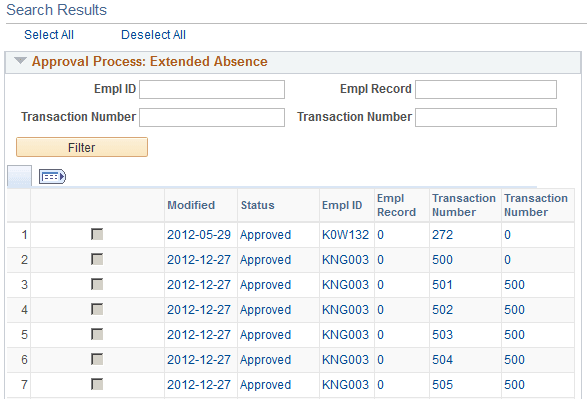587x399 pixels.
Task: Sort by the Status column header
Action: [258, 205]
